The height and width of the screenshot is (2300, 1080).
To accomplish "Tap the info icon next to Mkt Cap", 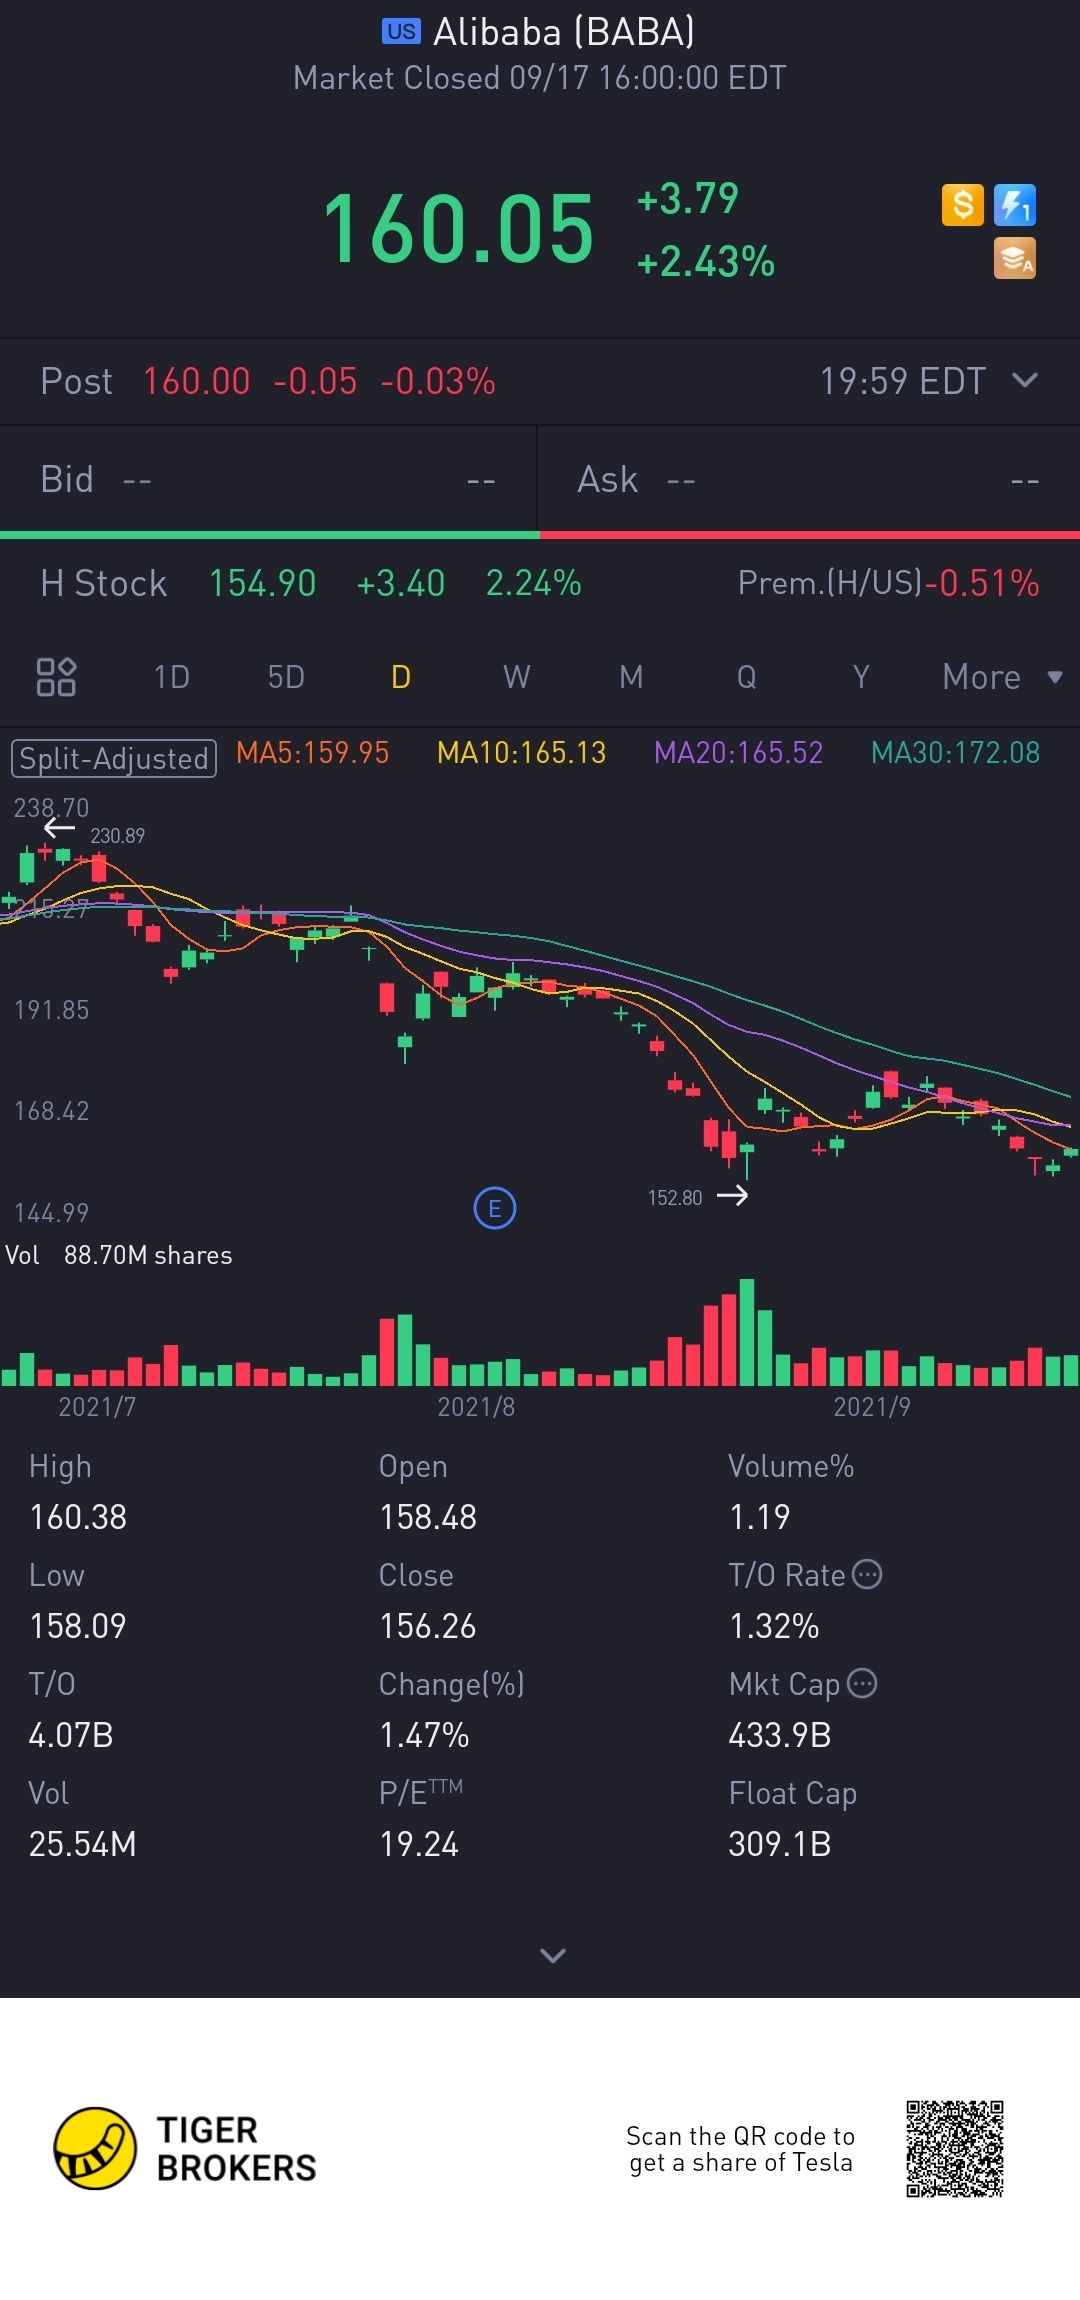I will pos(862,1684).
